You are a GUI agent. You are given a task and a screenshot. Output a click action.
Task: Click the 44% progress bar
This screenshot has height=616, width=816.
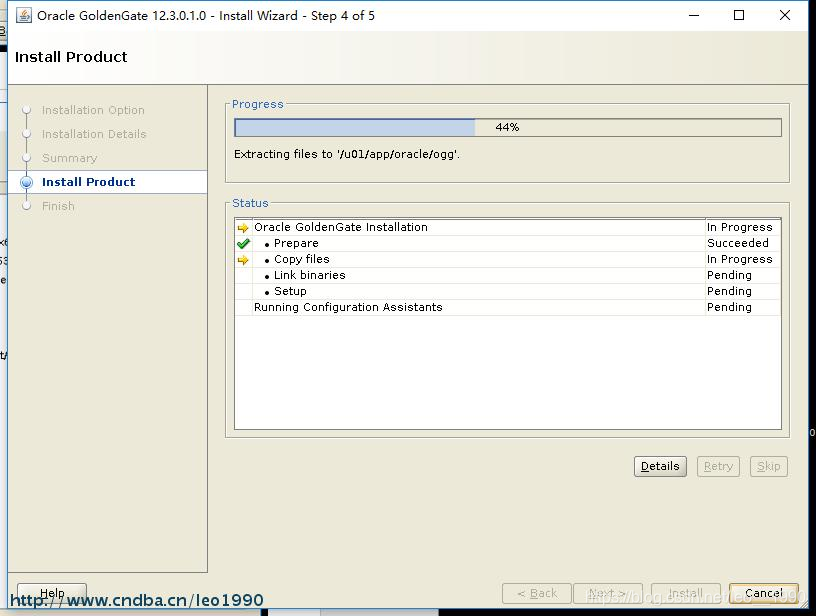(x=508, y=127)
